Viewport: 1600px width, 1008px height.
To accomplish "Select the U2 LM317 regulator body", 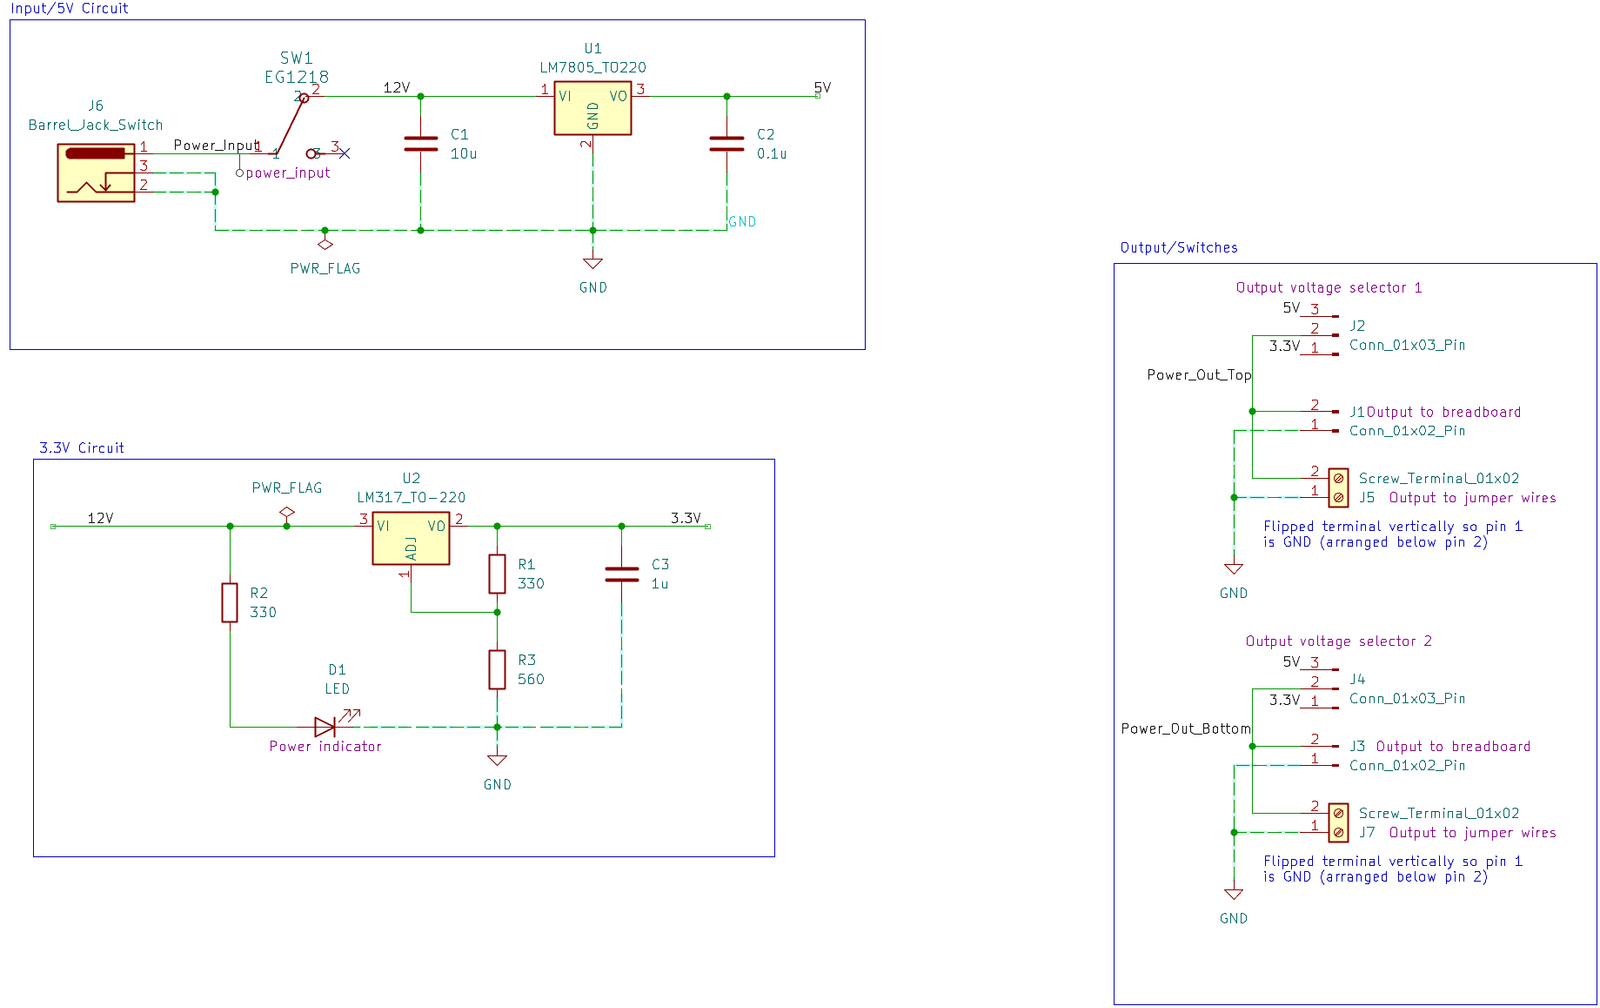I will pos(411,538).
